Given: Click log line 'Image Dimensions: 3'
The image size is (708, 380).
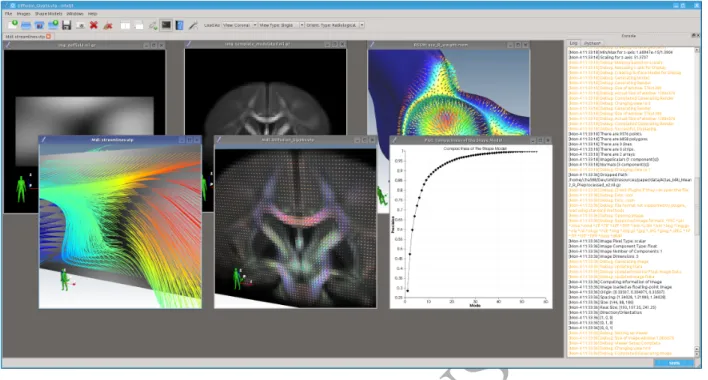Looking at the screenshot, I should pos(604,256).
